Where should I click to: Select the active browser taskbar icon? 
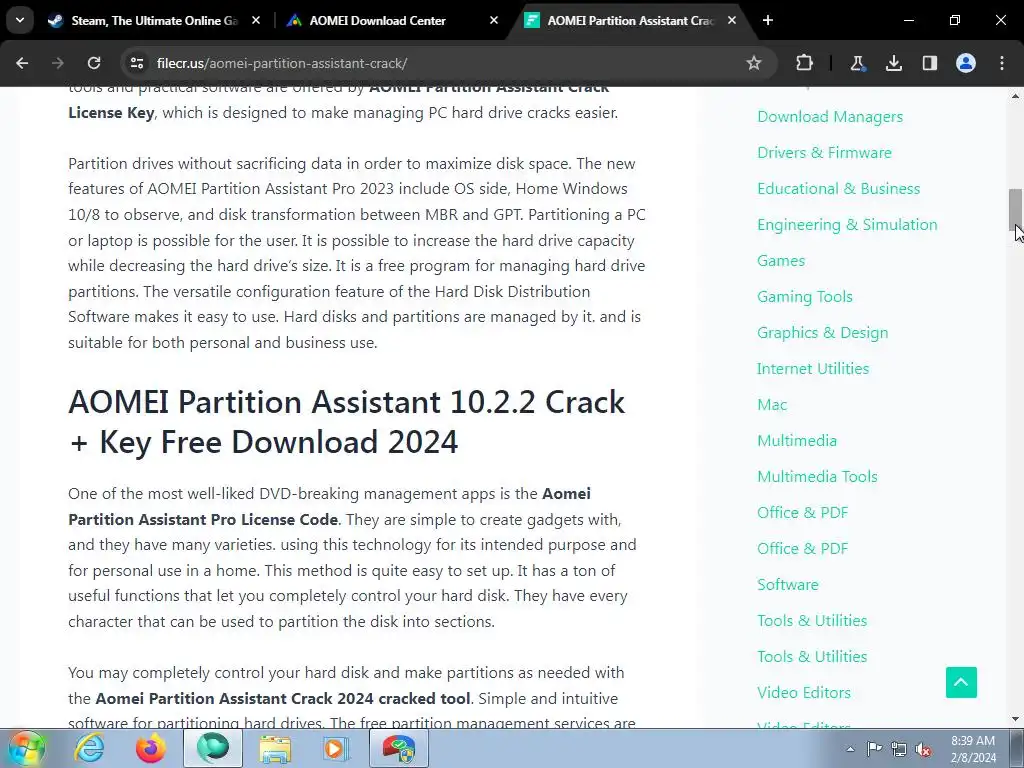pyautogui.click(x=213, y=748)
